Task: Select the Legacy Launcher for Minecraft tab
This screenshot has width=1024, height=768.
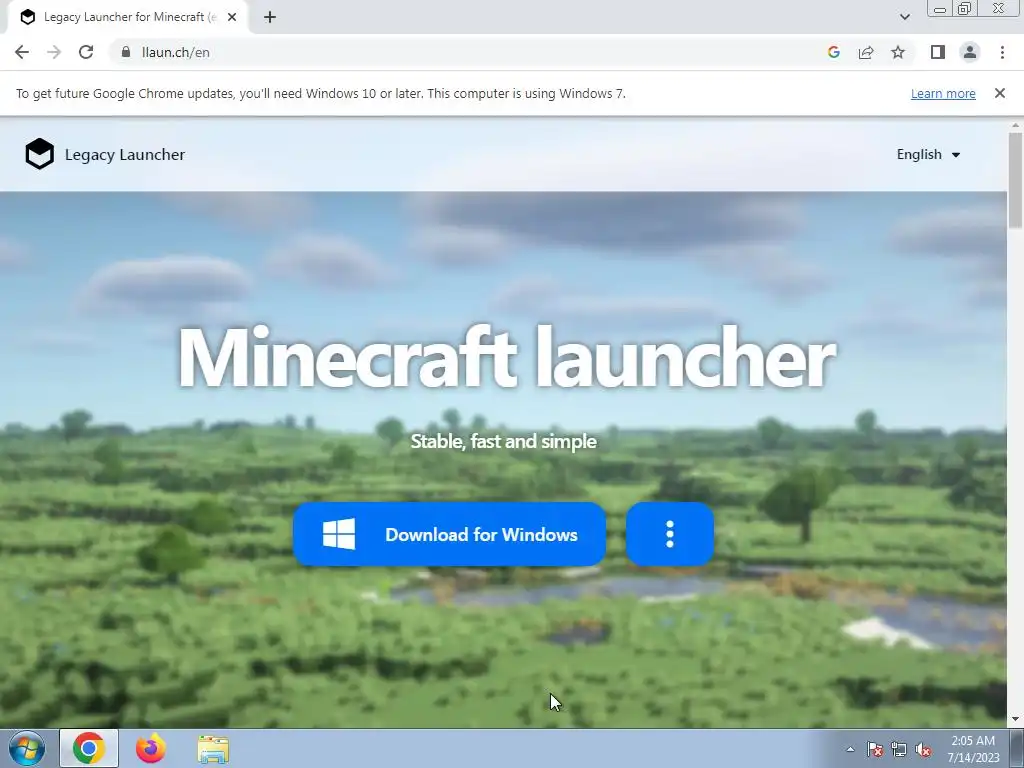Action: point(128,18)
